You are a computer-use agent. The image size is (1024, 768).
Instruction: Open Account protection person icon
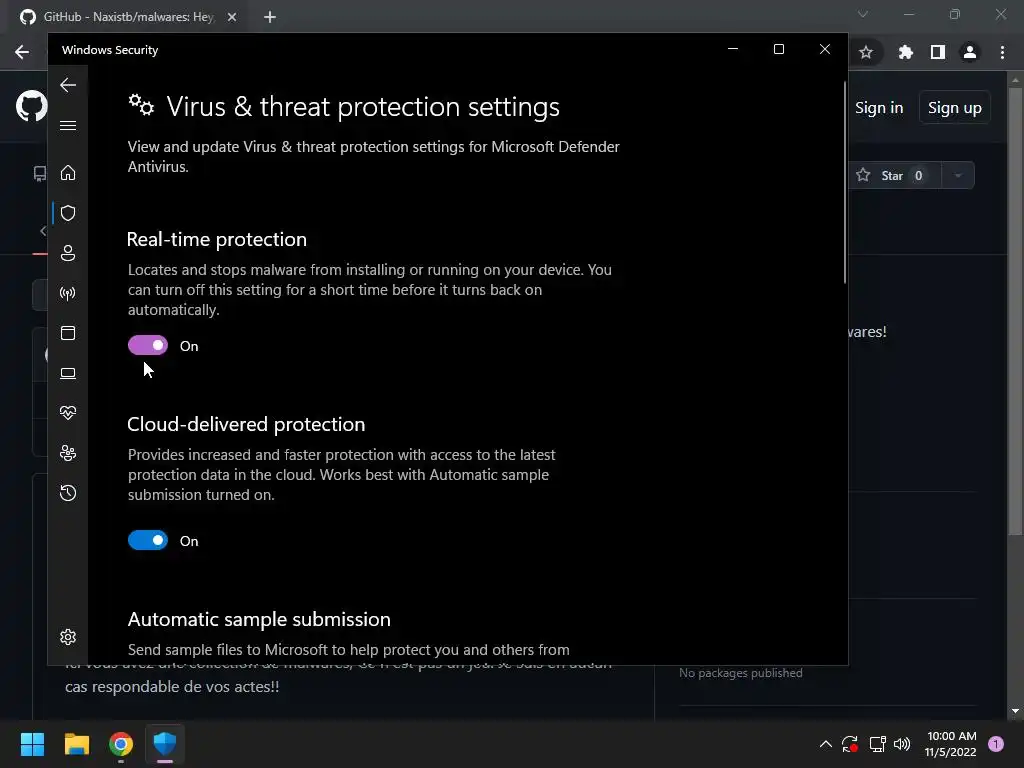click(x=68, y=253)
